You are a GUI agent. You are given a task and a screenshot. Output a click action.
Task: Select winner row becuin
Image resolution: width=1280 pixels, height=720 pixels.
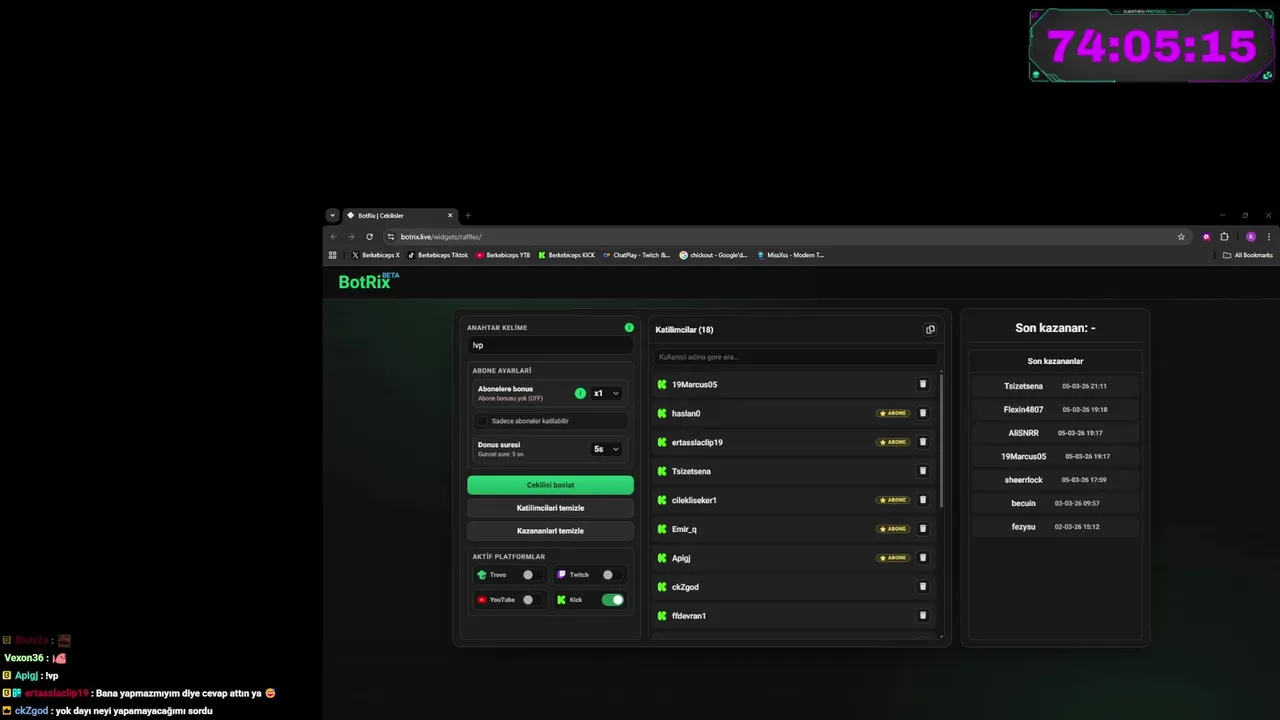(1055, 503)
